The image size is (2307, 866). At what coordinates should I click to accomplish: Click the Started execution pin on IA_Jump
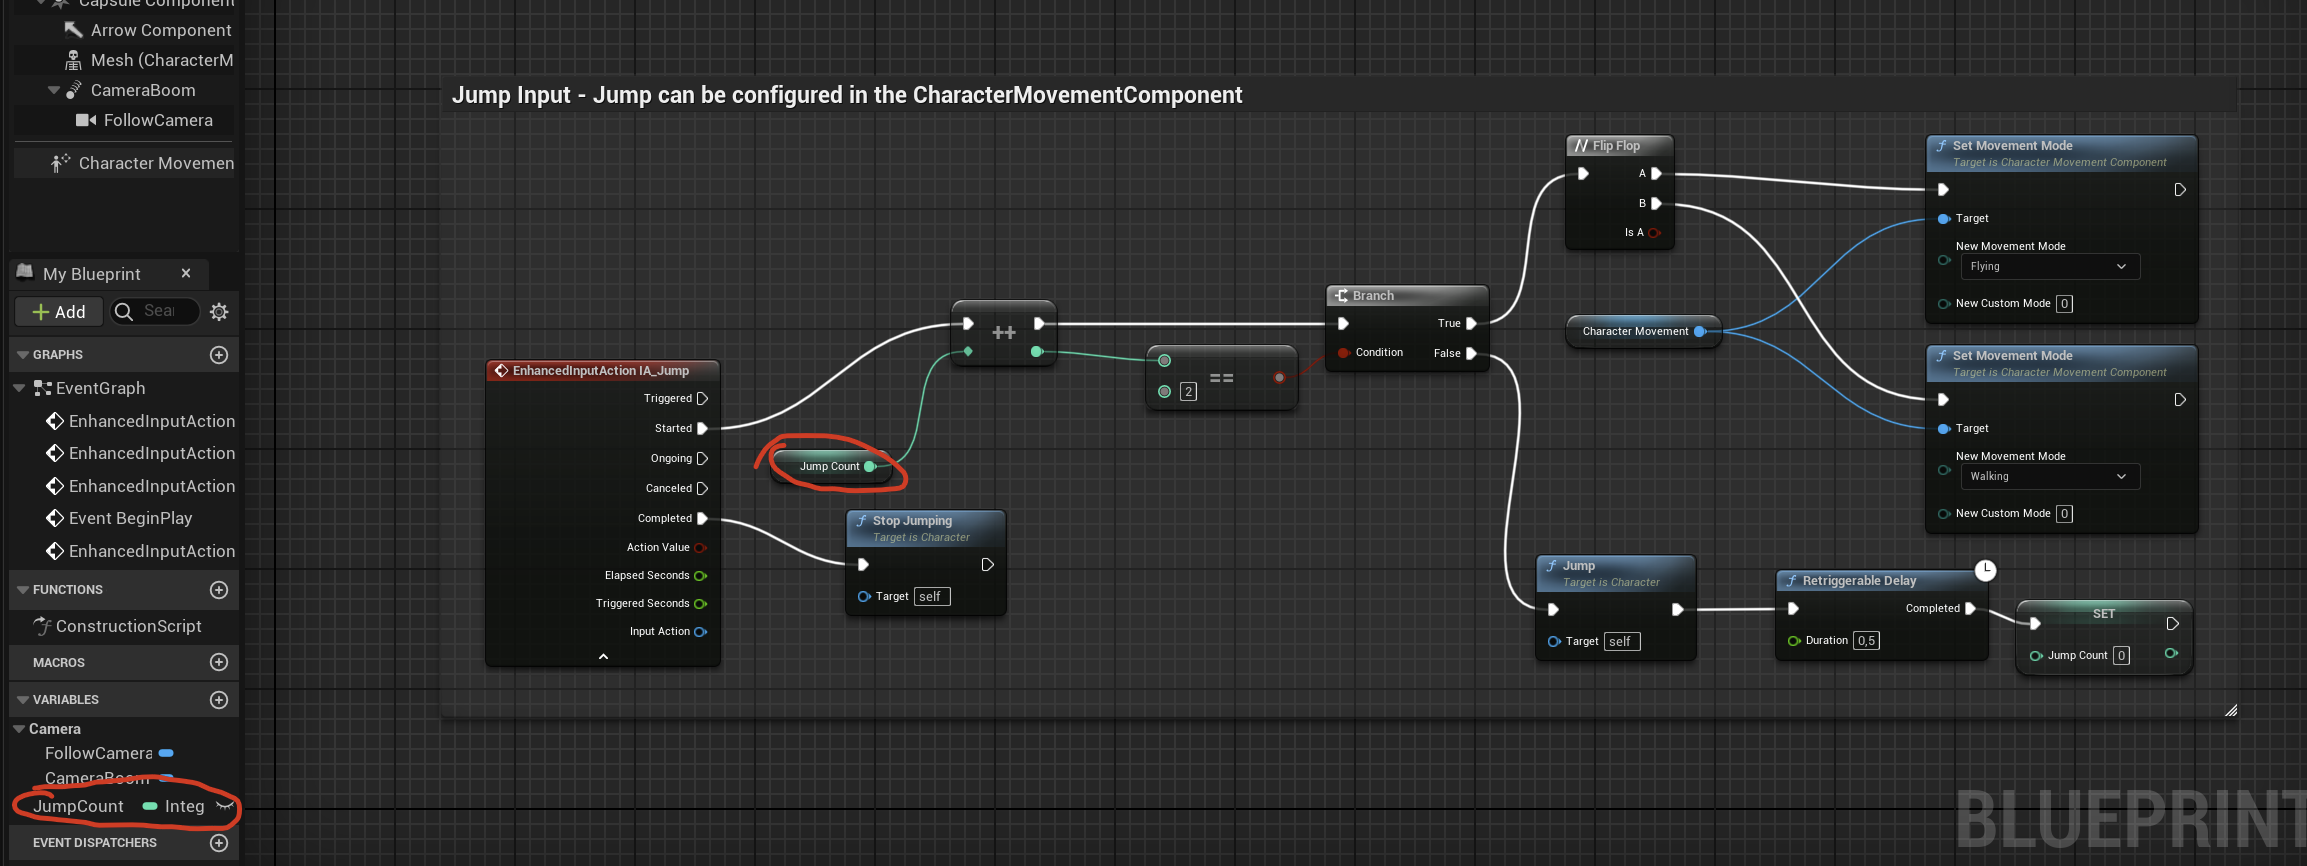(x=702, y=428)
